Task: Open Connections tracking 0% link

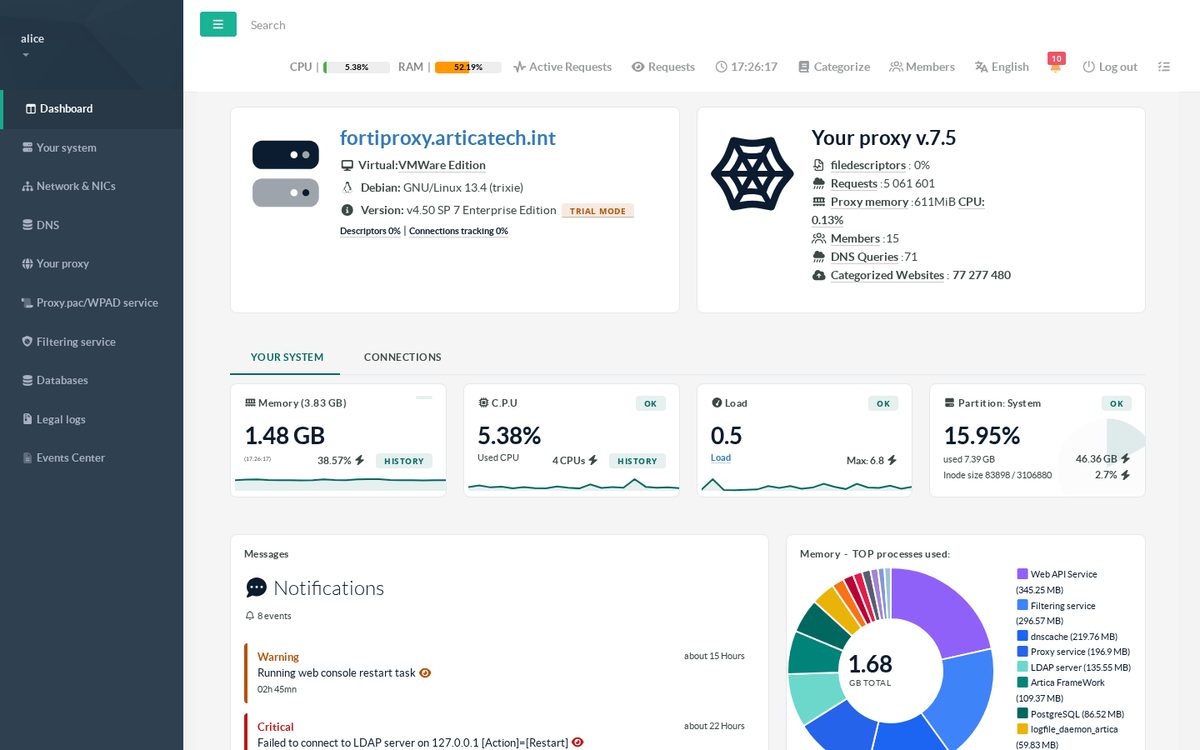Action: pyautogui.click(x=458, y=231)
